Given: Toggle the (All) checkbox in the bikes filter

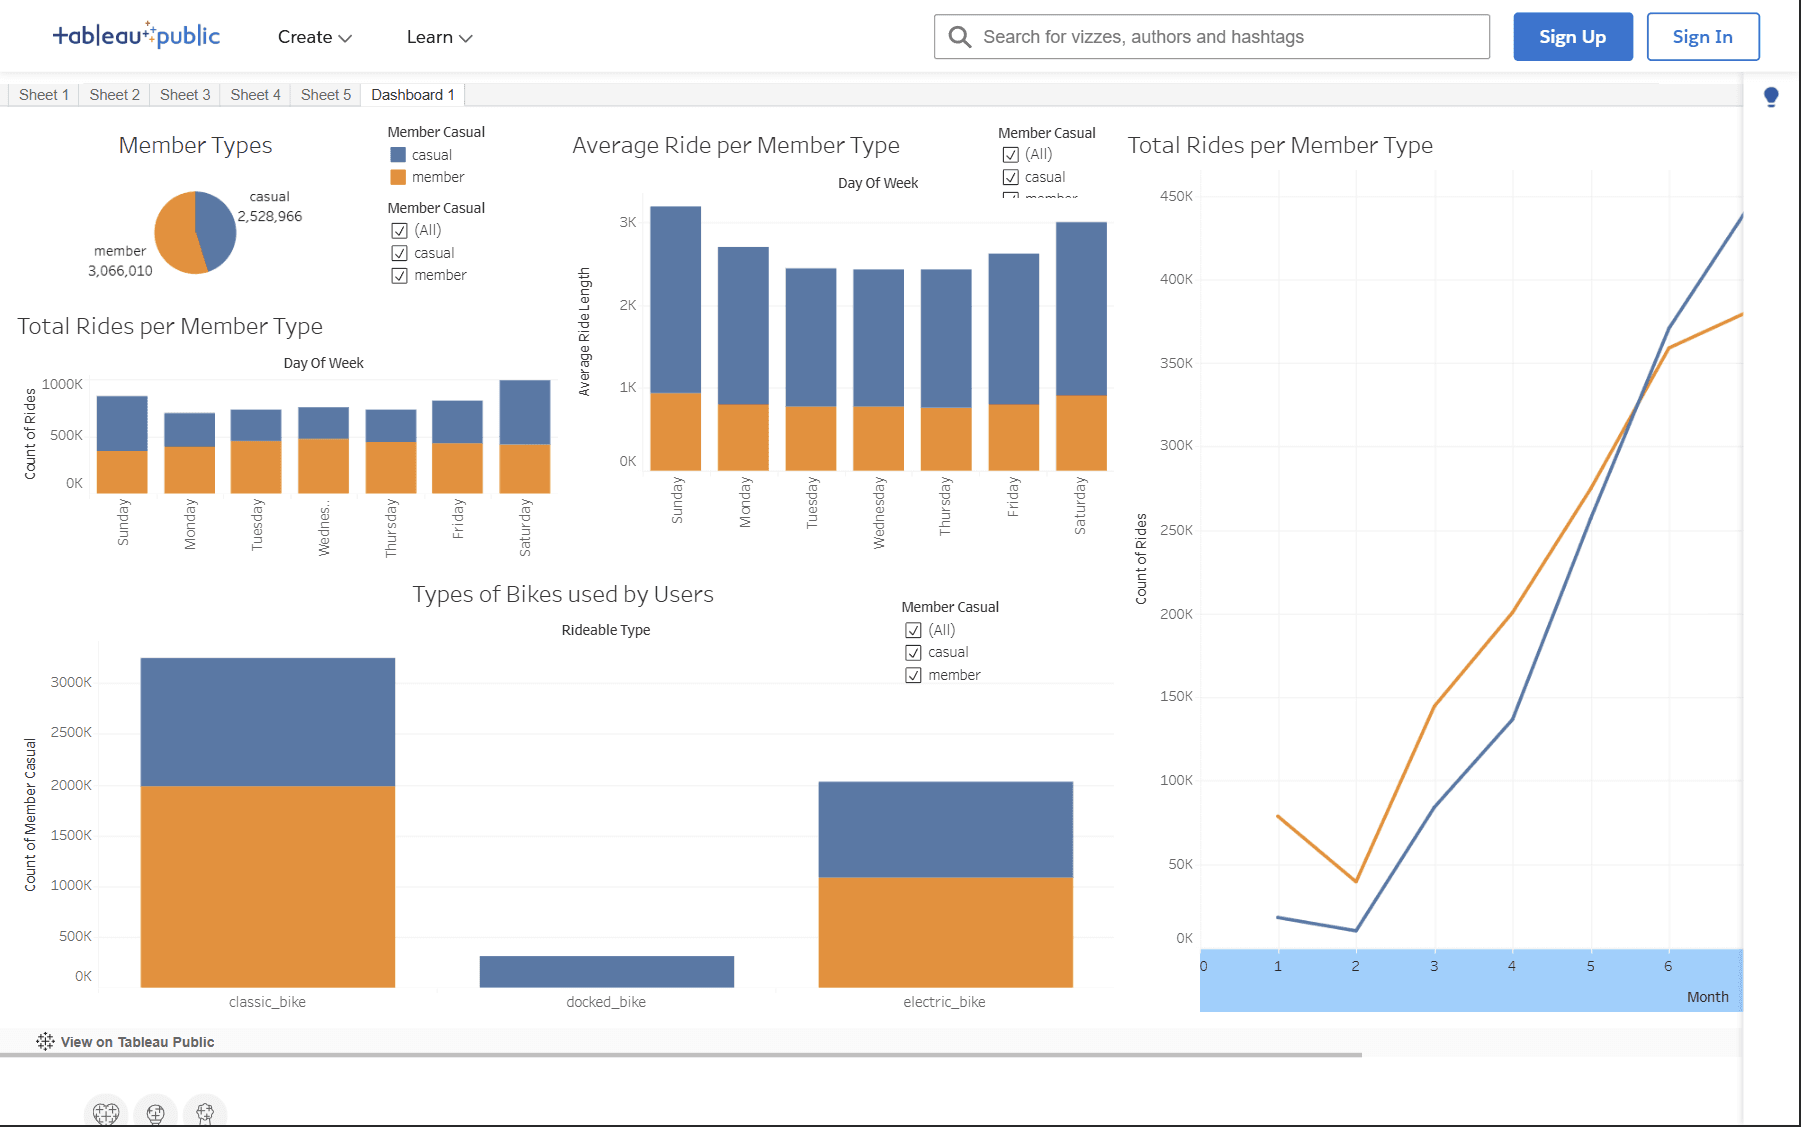Looking at the screenshot, I should (913, 630).
